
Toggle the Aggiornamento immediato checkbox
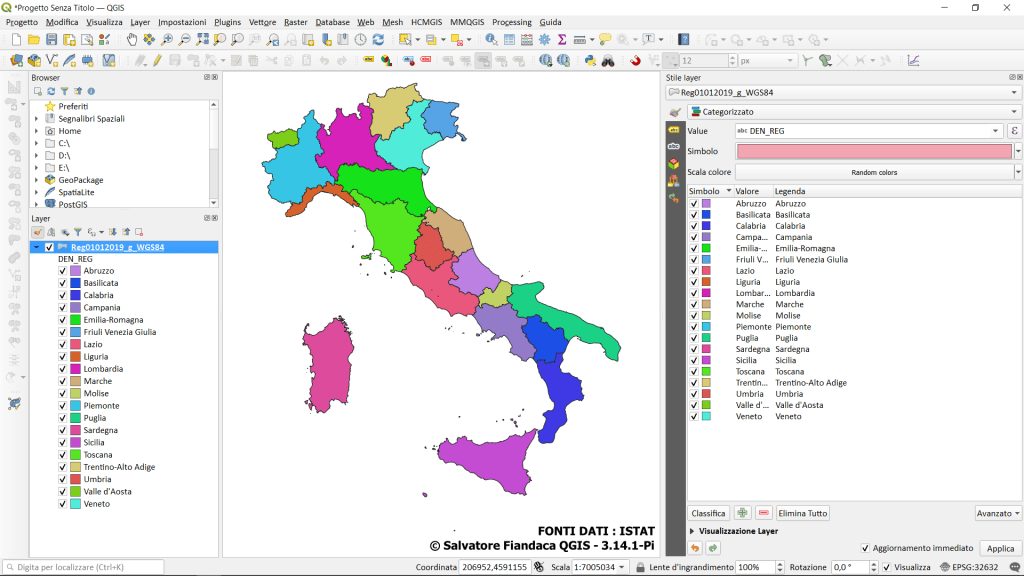[865, 548]
